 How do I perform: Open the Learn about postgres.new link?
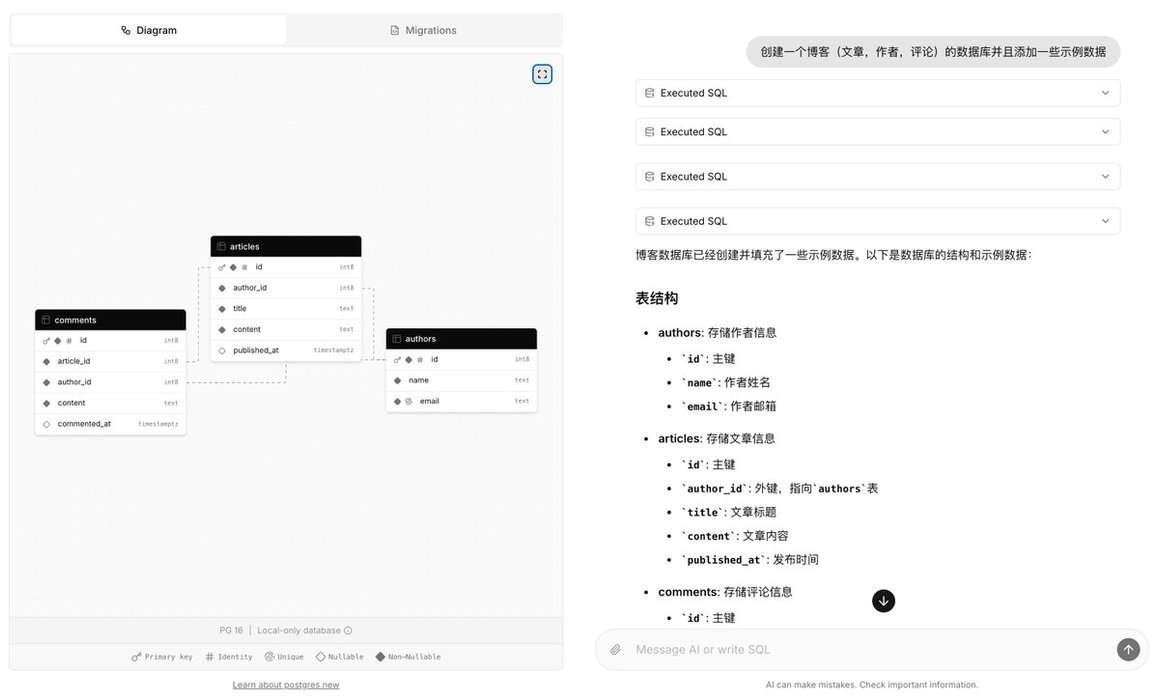pos(286,684)
